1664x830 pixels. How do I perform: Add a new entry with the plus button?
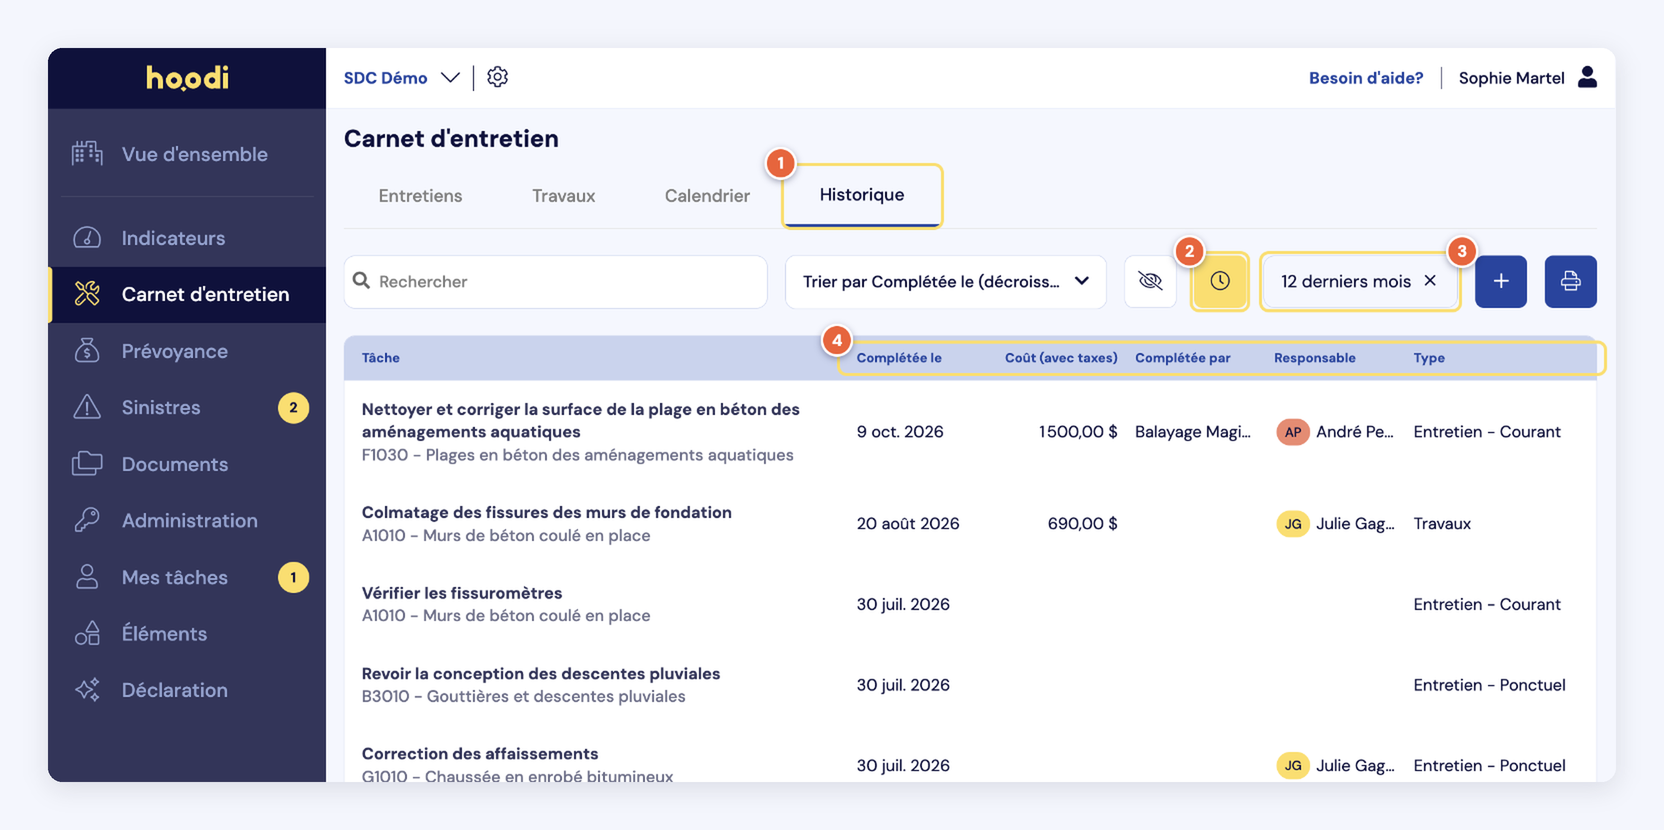1501,281
